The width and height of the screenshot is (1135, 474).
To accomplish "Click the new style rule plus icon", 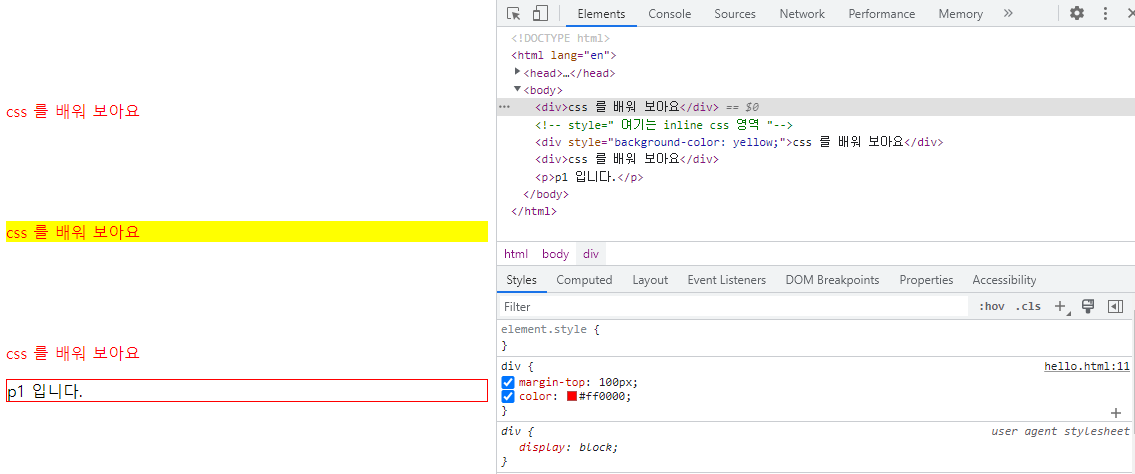I will pos(1060,306).
